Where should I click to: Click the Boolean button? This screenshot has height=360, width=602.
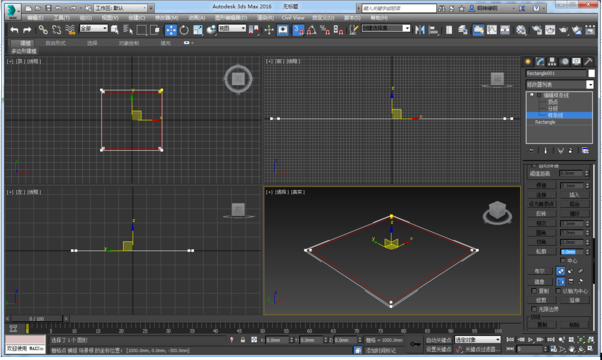[x=539, y=271]
